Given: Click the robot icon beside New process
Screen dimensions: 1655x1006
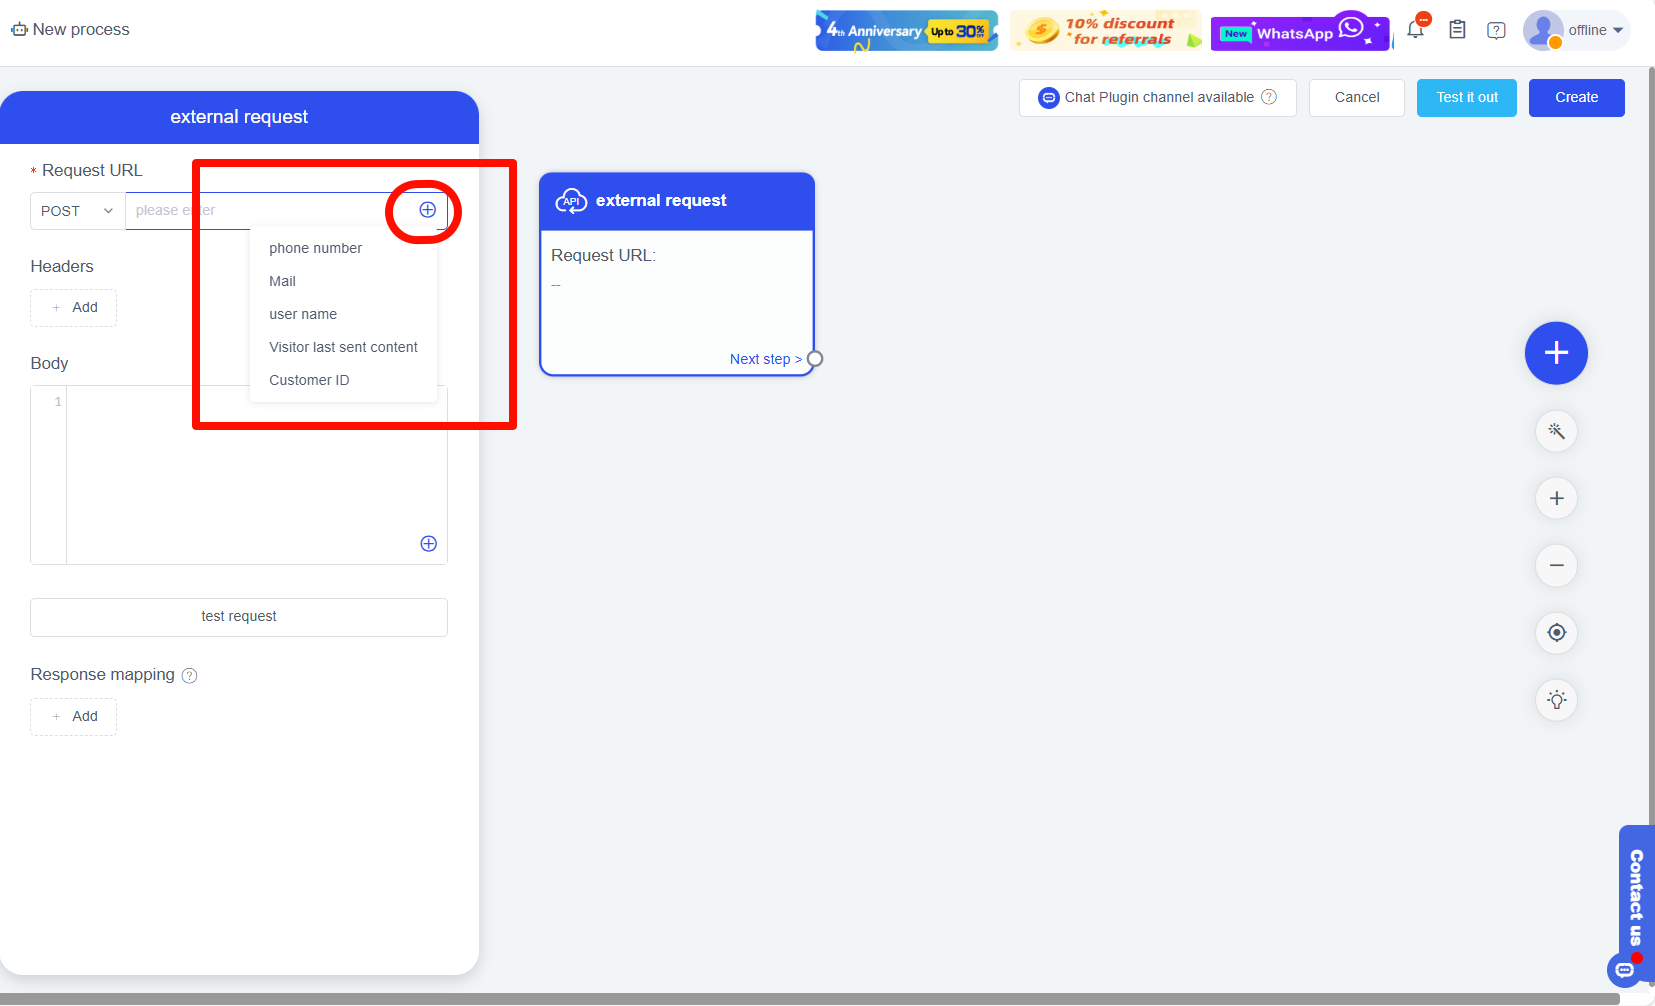Looking at the screenshot, I should click(19, 30).
